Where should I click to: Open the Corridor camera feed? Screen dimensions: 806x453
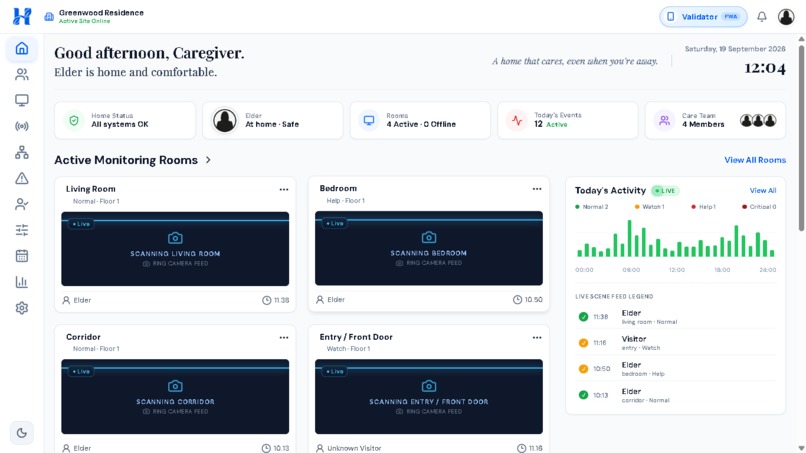point(175,396)
